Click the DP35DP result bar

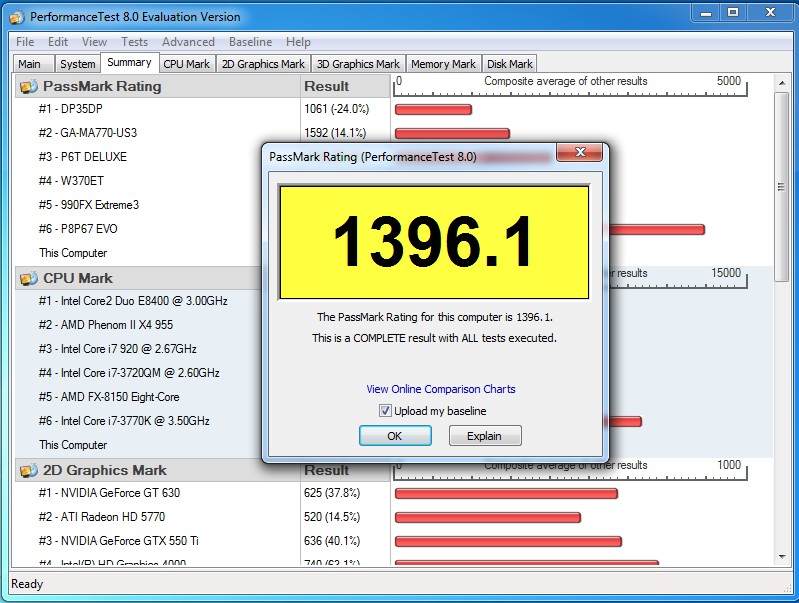(433, 109)
